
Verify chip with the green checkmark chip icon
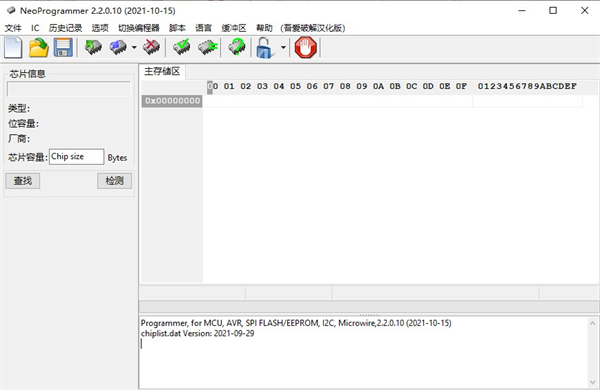(x=182, y=47)
